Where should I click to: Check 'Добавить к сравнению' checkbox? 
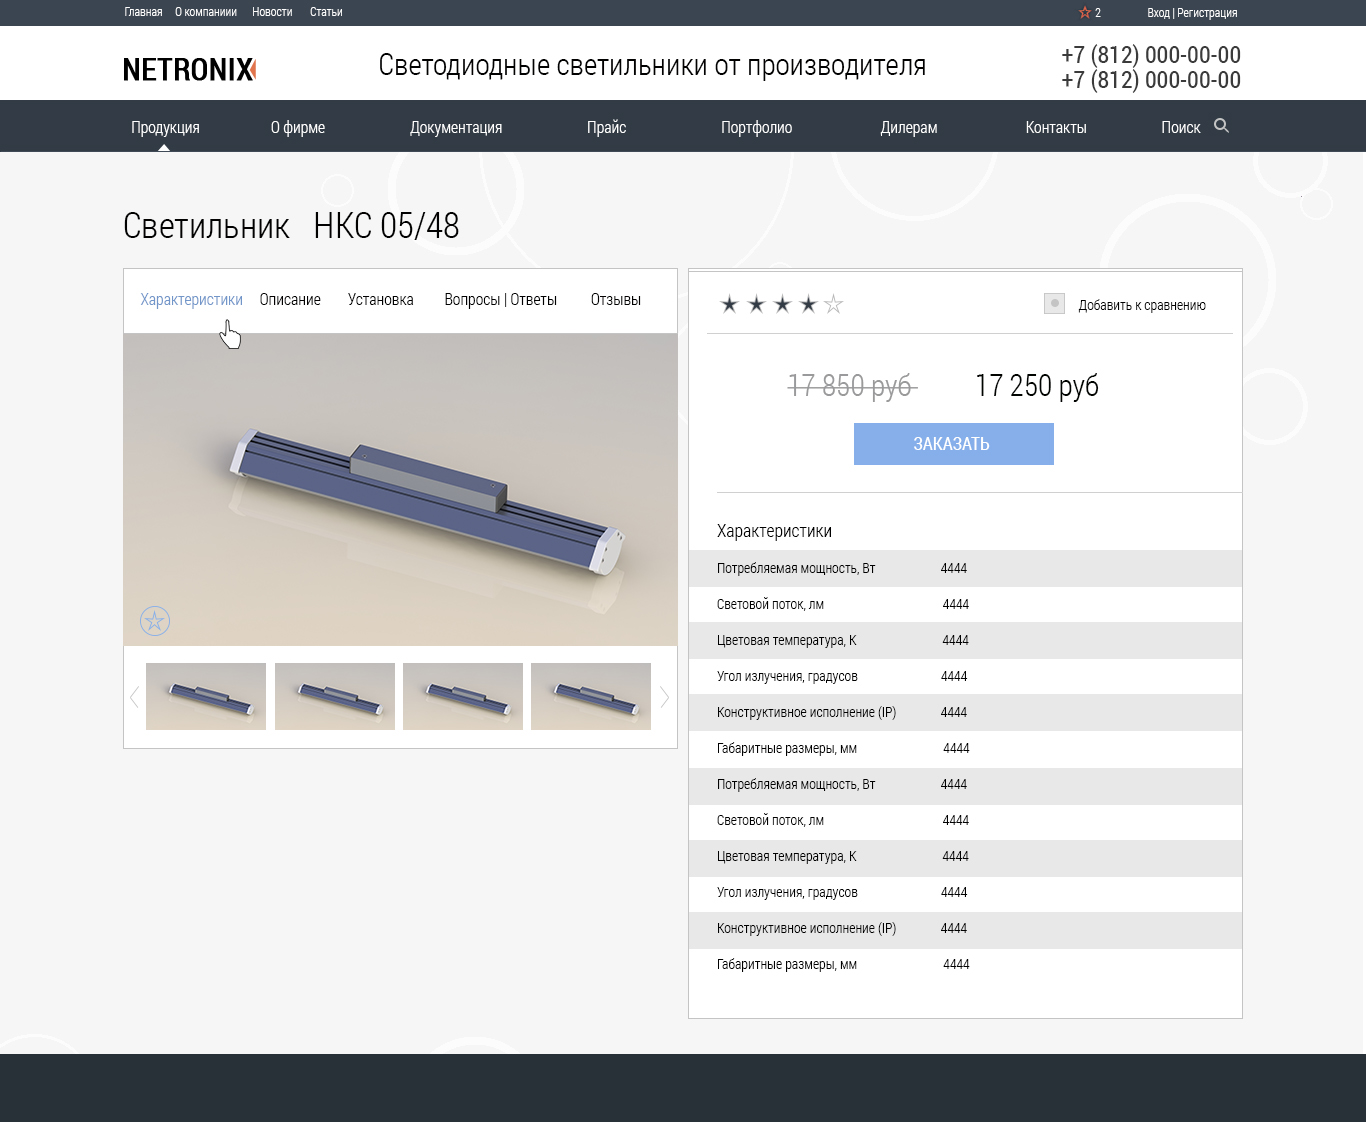click(1054, 303)
